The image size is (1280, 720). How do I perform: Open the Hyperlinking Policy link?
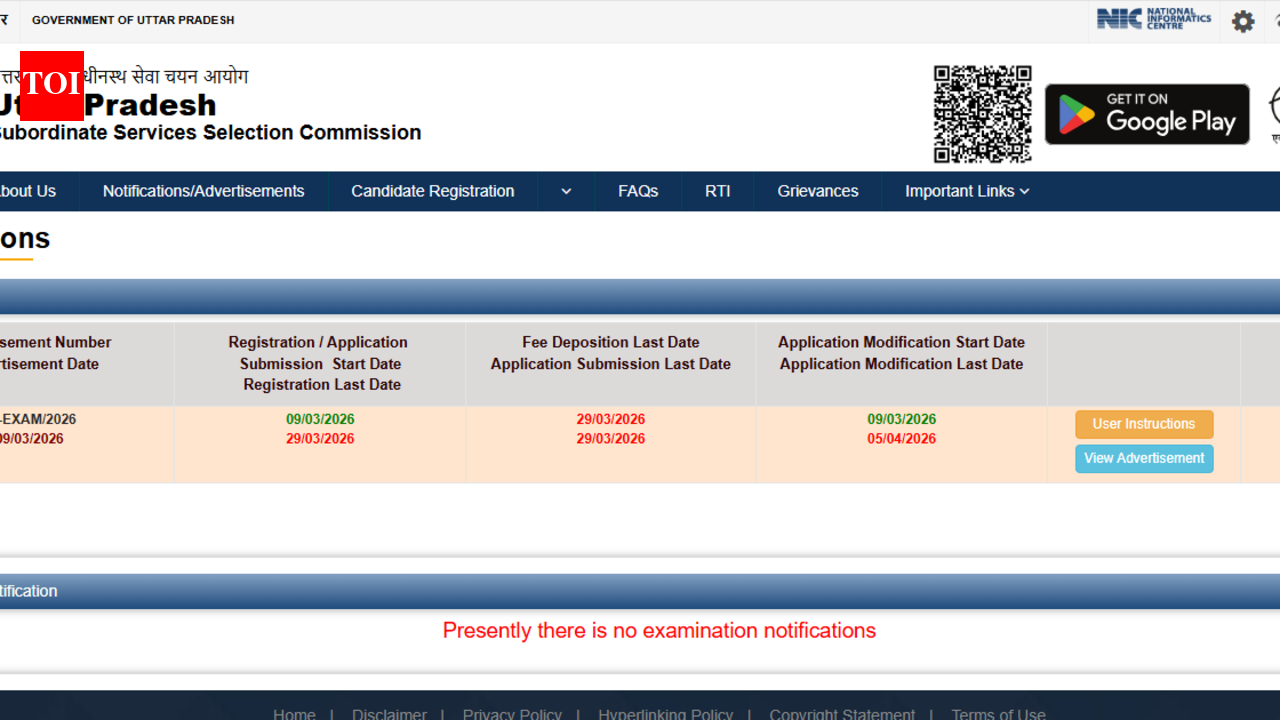coord(665,713)
